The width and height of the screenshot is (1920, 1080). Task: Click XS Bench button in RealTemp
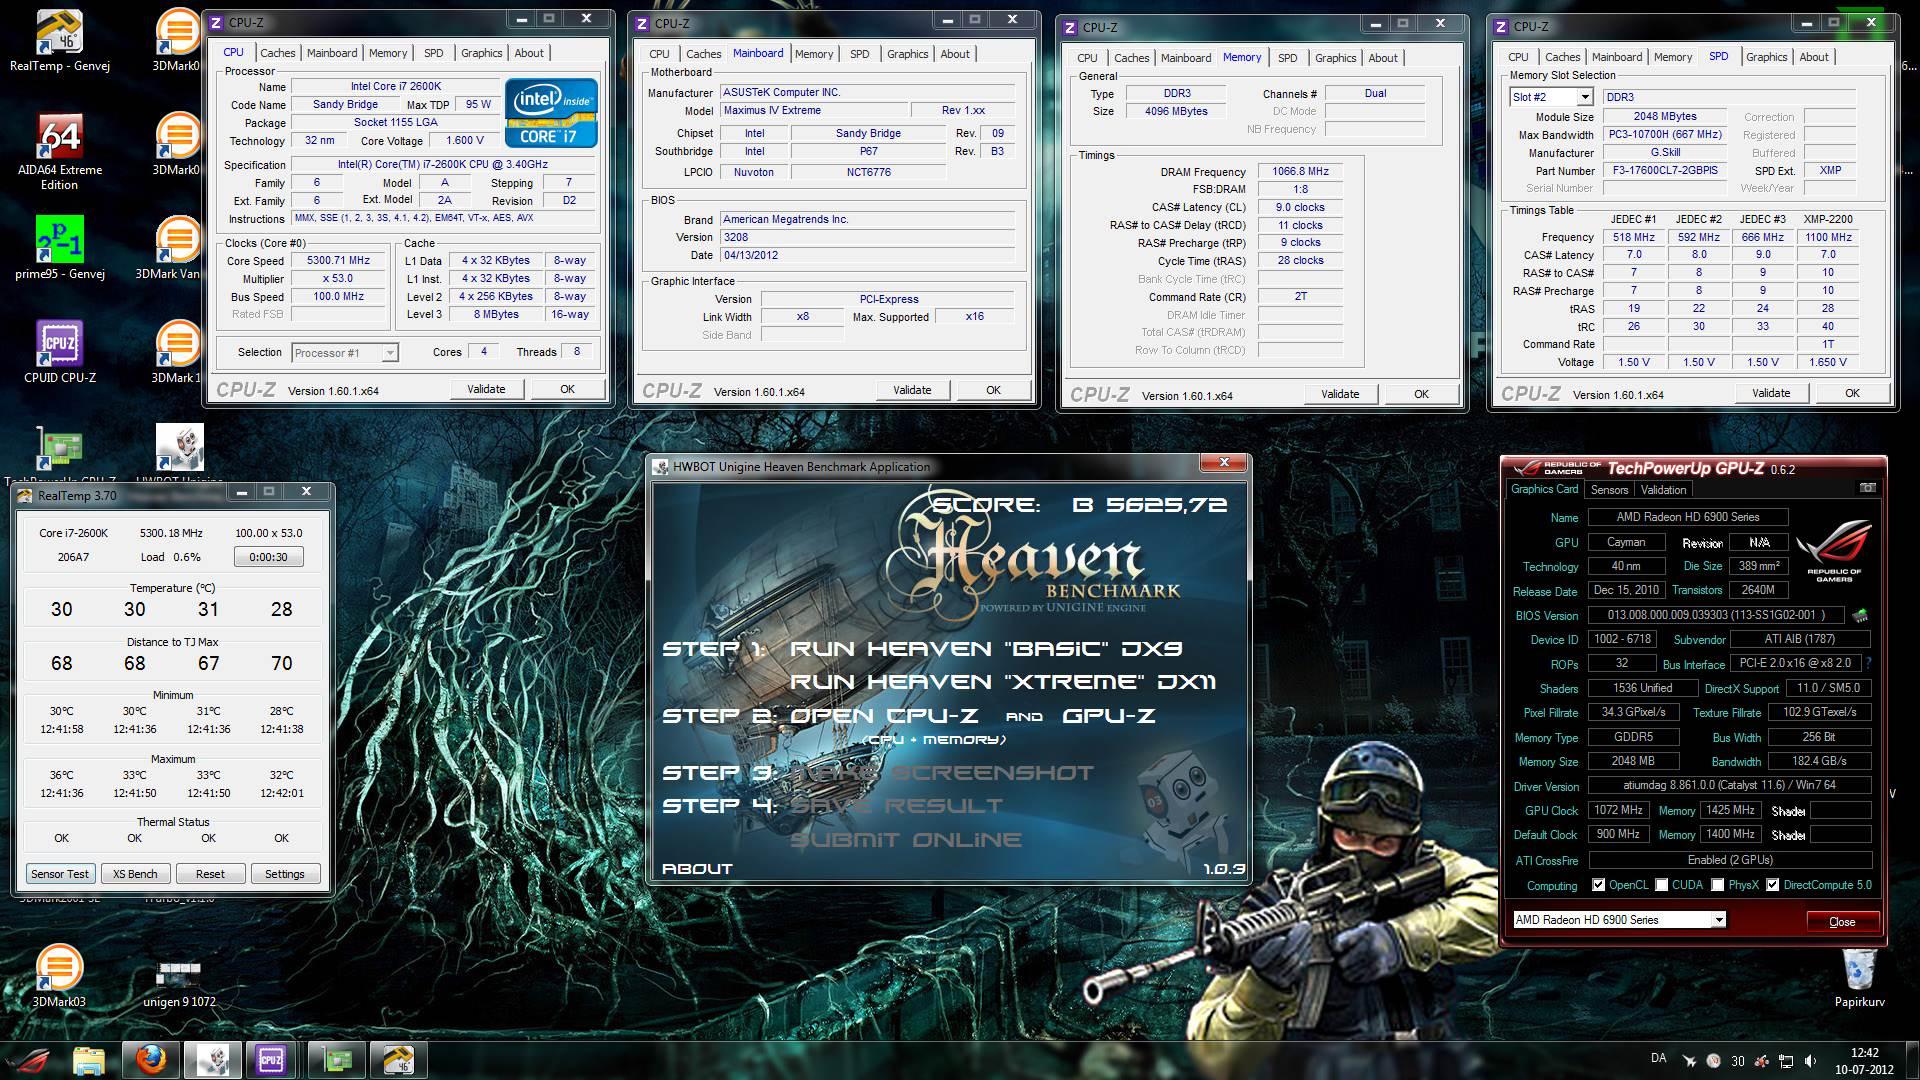click(135, 873)
